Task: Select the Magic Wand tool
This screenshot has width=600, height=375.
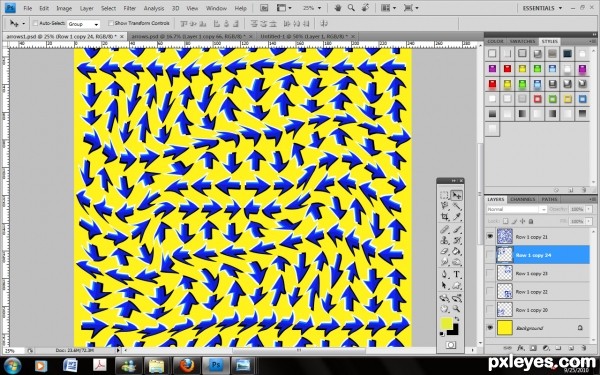Action: click(456, 206)
